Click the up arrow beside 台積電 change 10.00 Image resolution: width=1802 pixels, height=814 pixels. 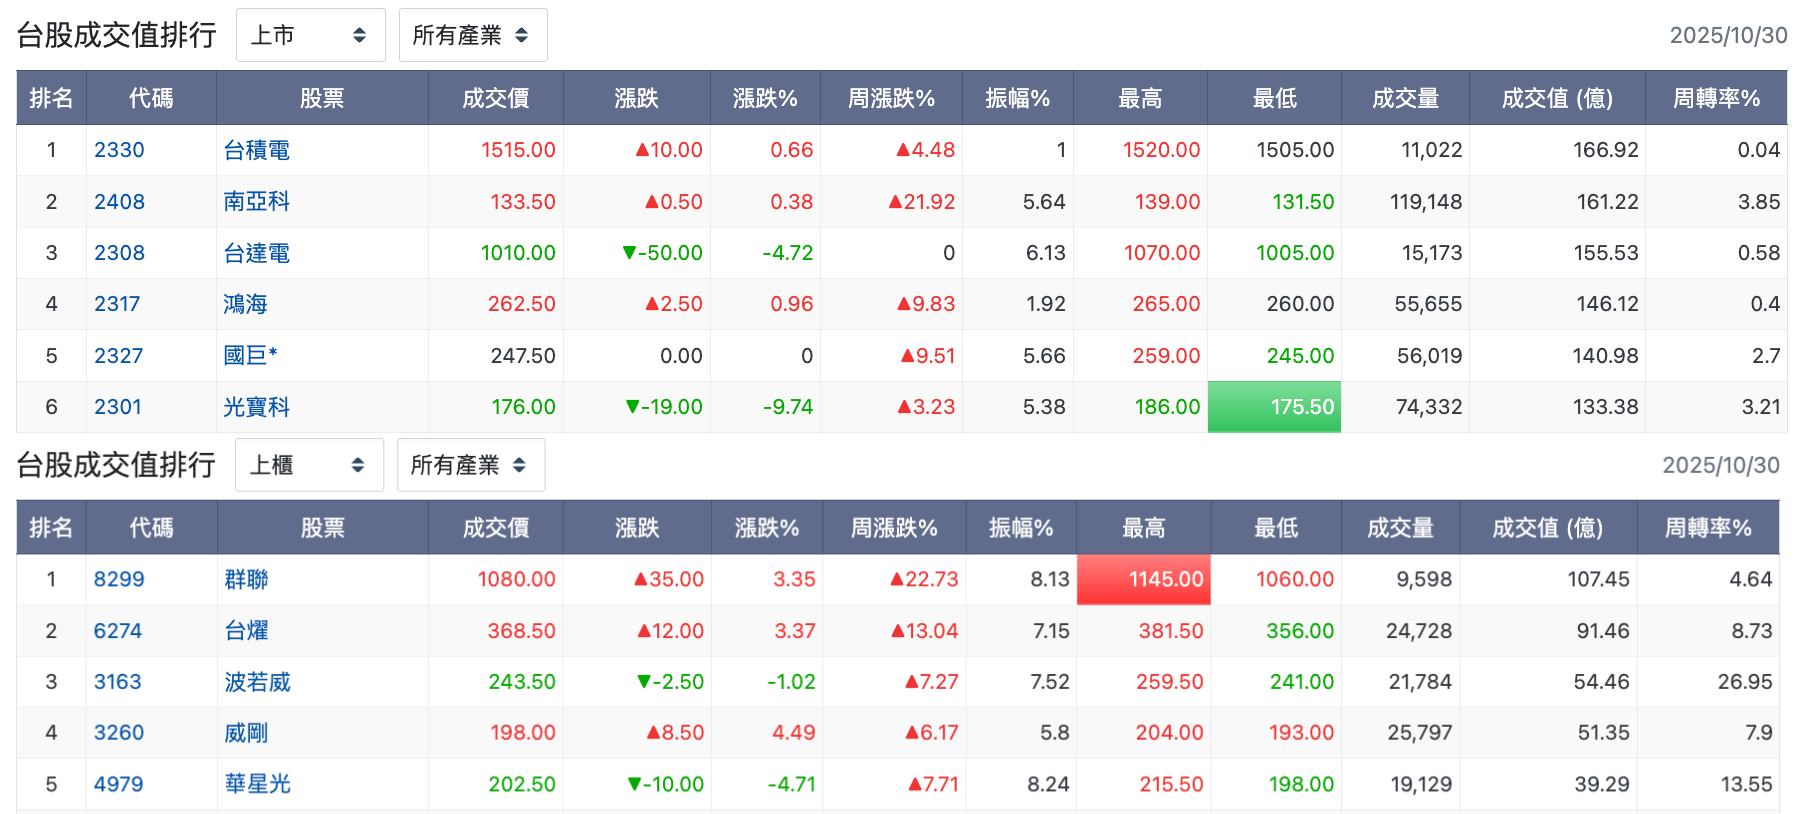[x=642, y=150]
